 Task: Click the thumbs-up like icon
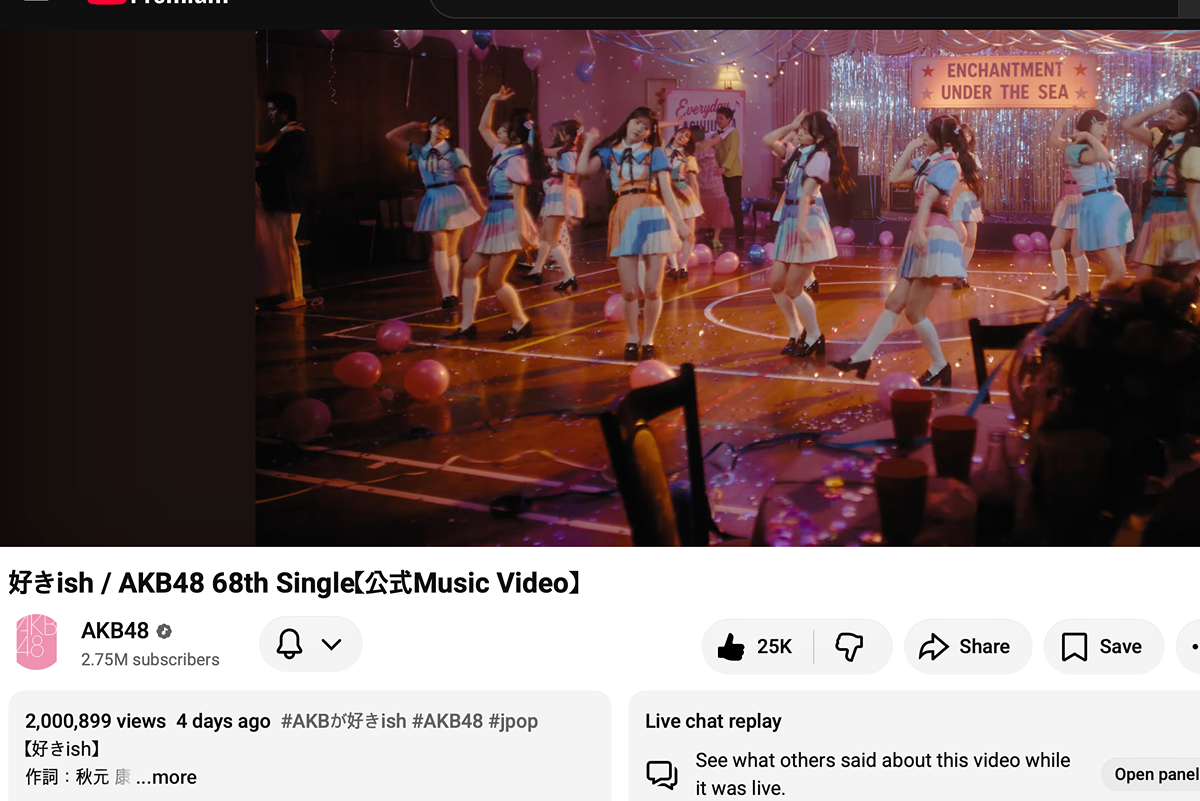click(x=731, y=647)
